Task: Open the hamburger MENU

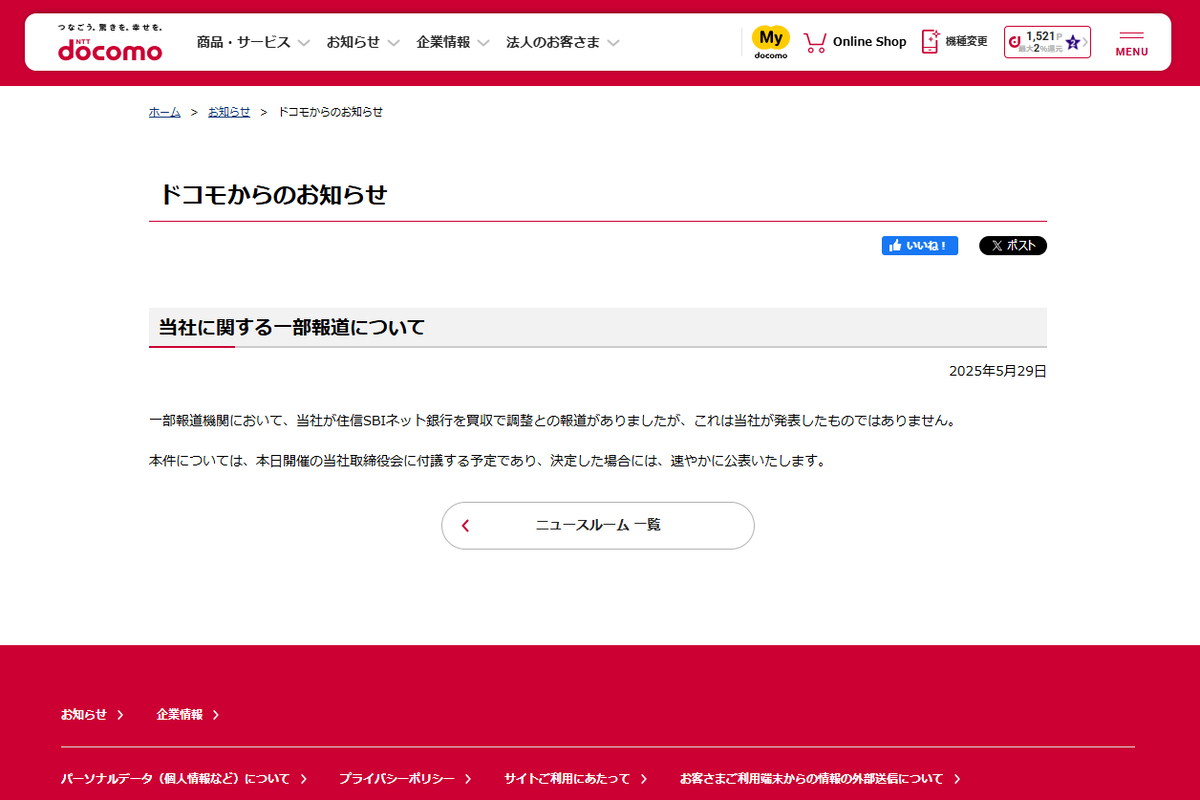Action: click(x=1131, y=44)
